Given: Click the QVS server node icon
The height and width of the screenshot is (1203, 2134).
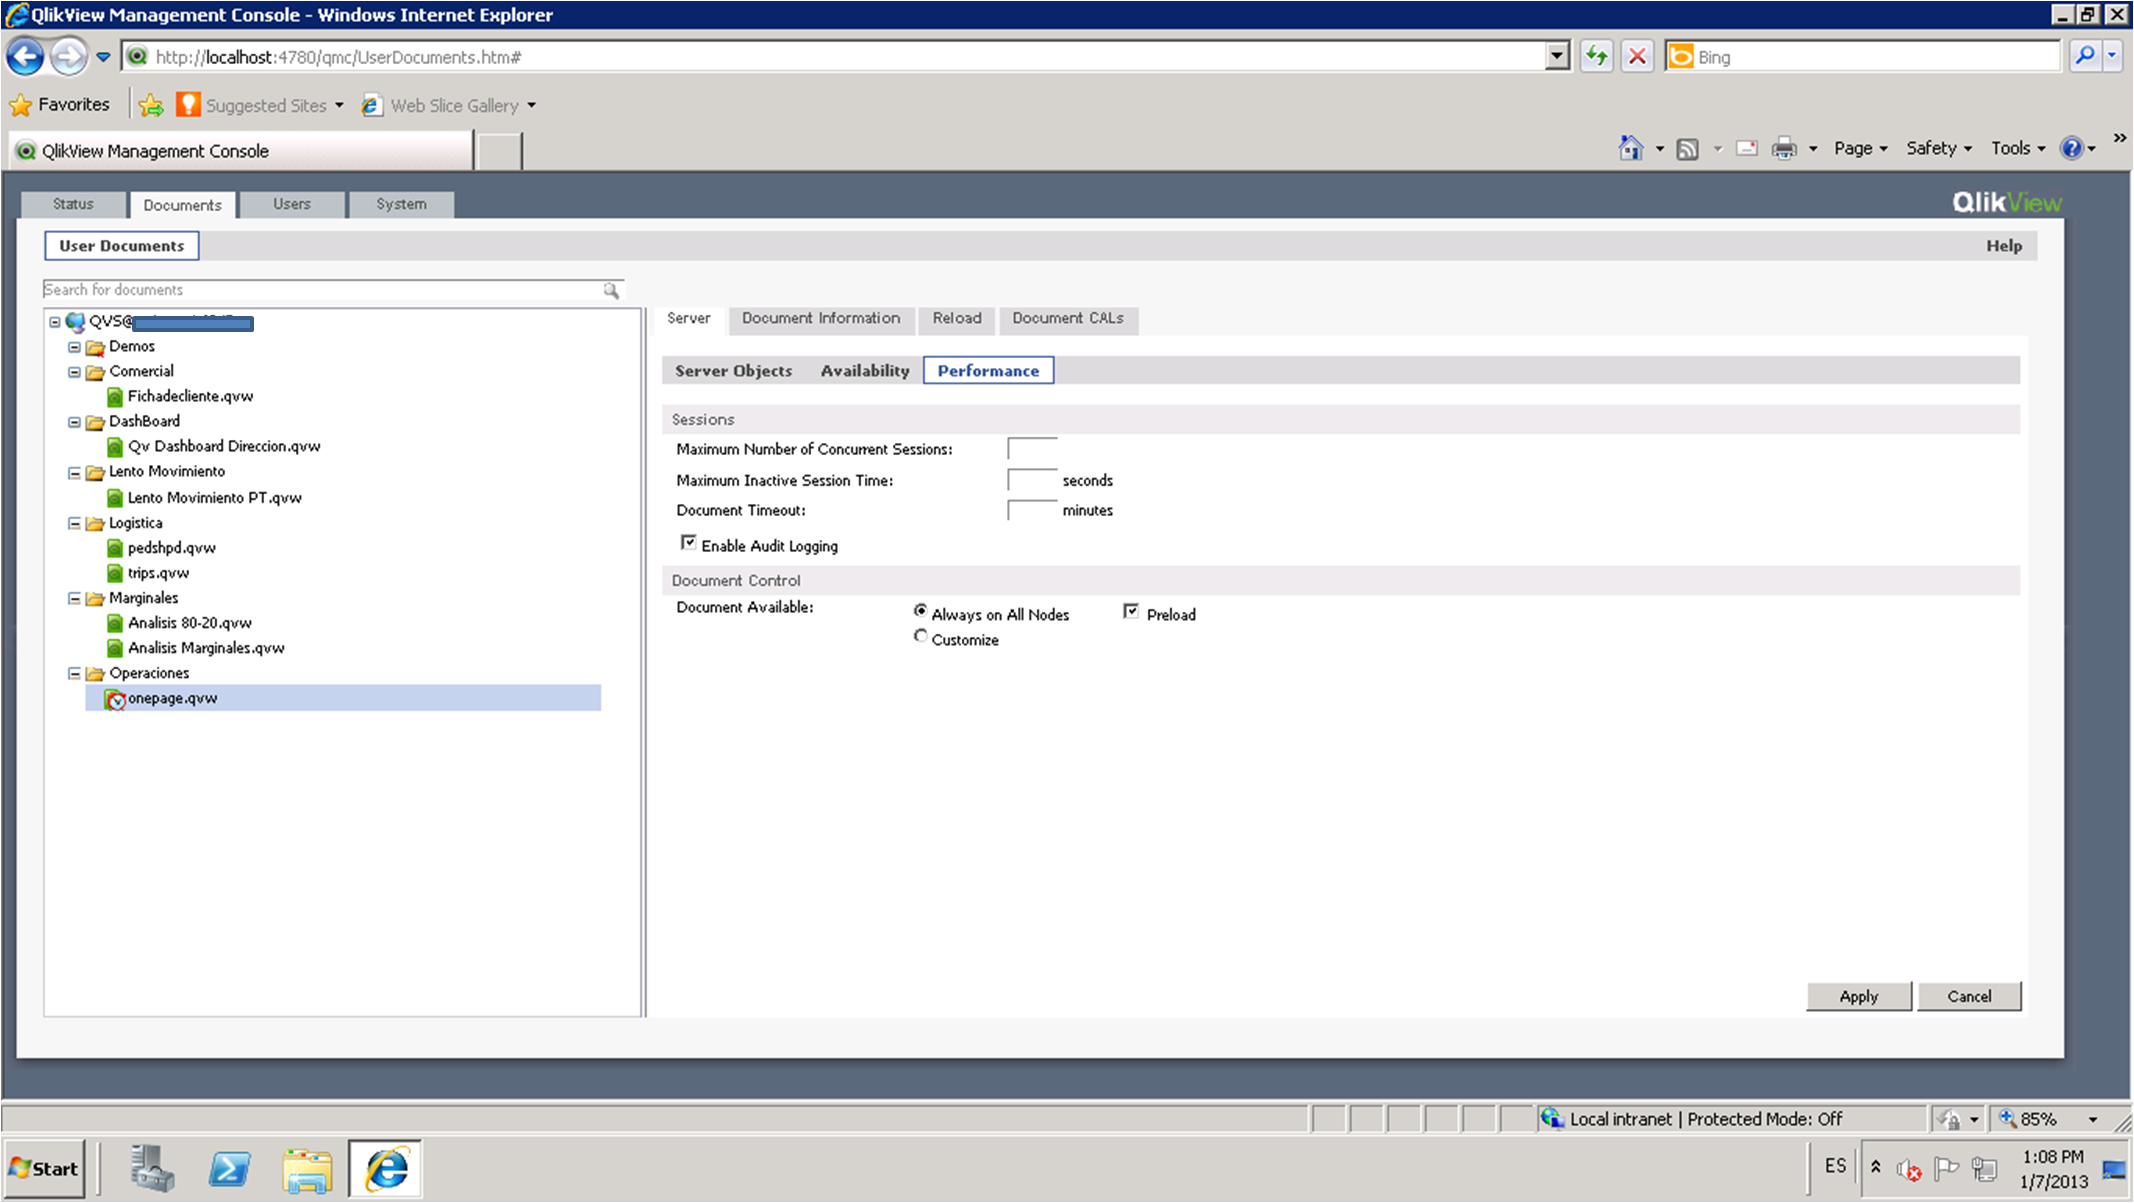Looking at the screenshot, I should (x=75, y=322).
